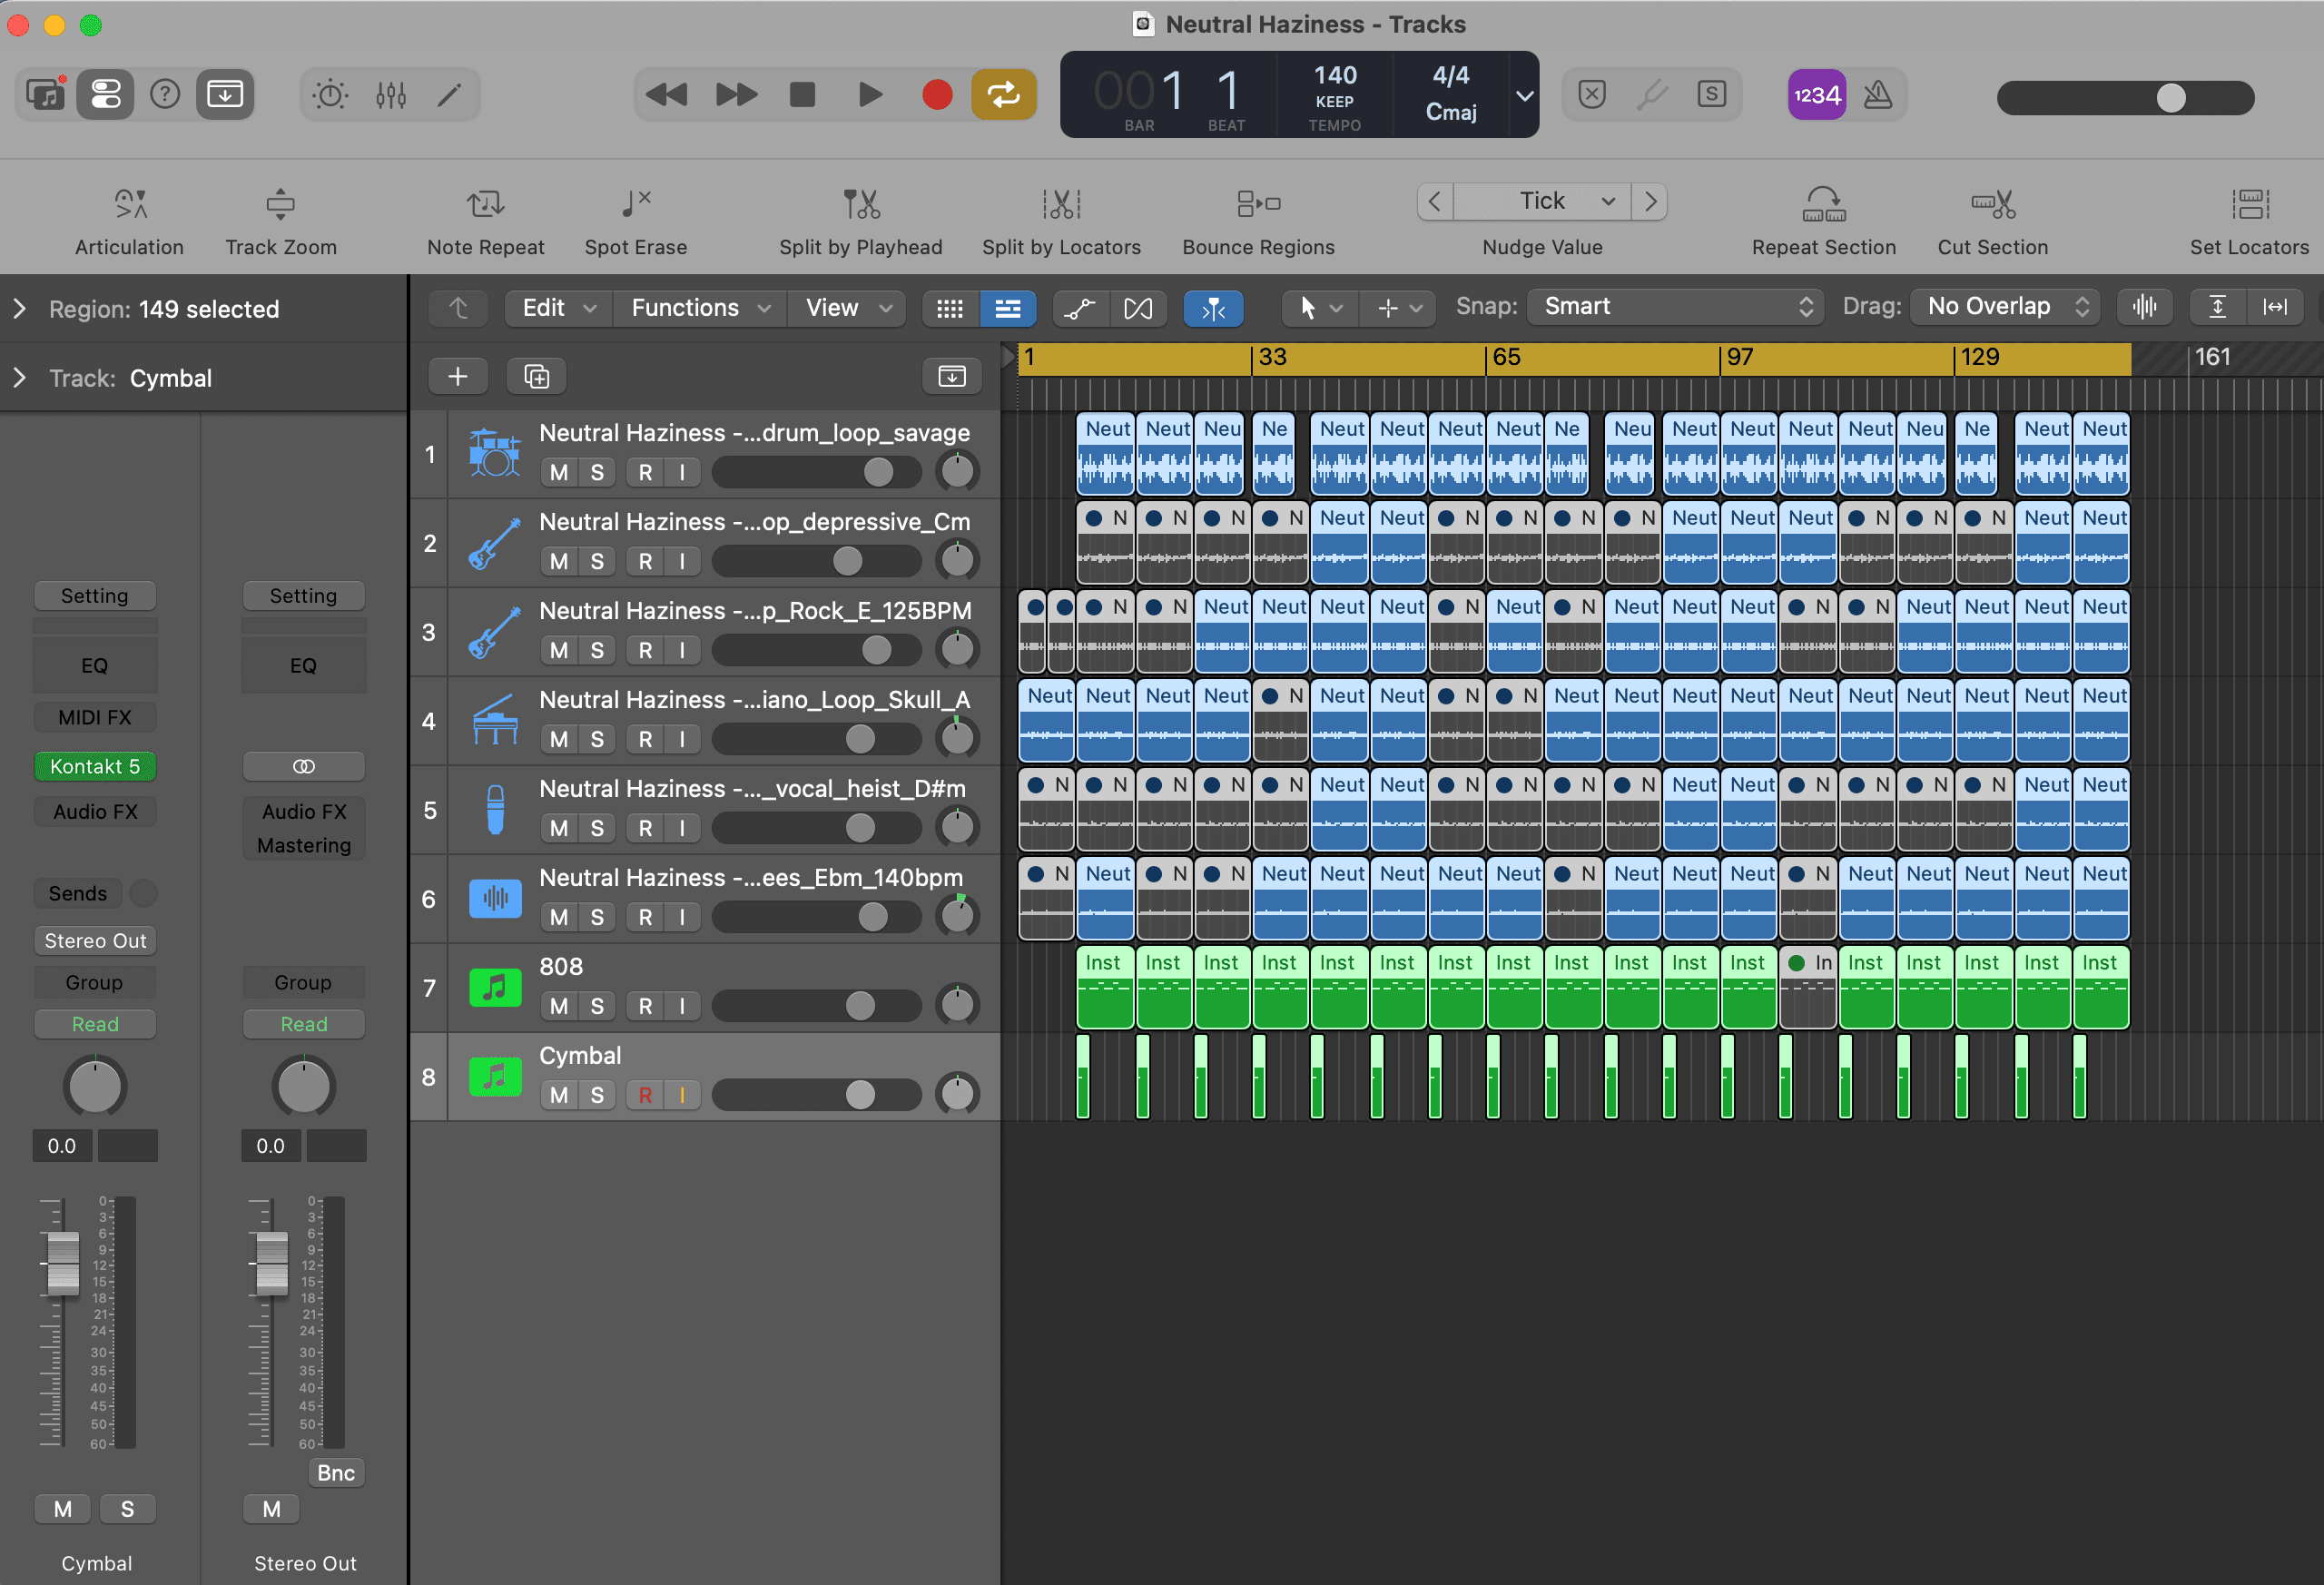Open the Snap Smart dropdown
The height and width of the screenshot is (1585, 2324).
click(1676, 307)
